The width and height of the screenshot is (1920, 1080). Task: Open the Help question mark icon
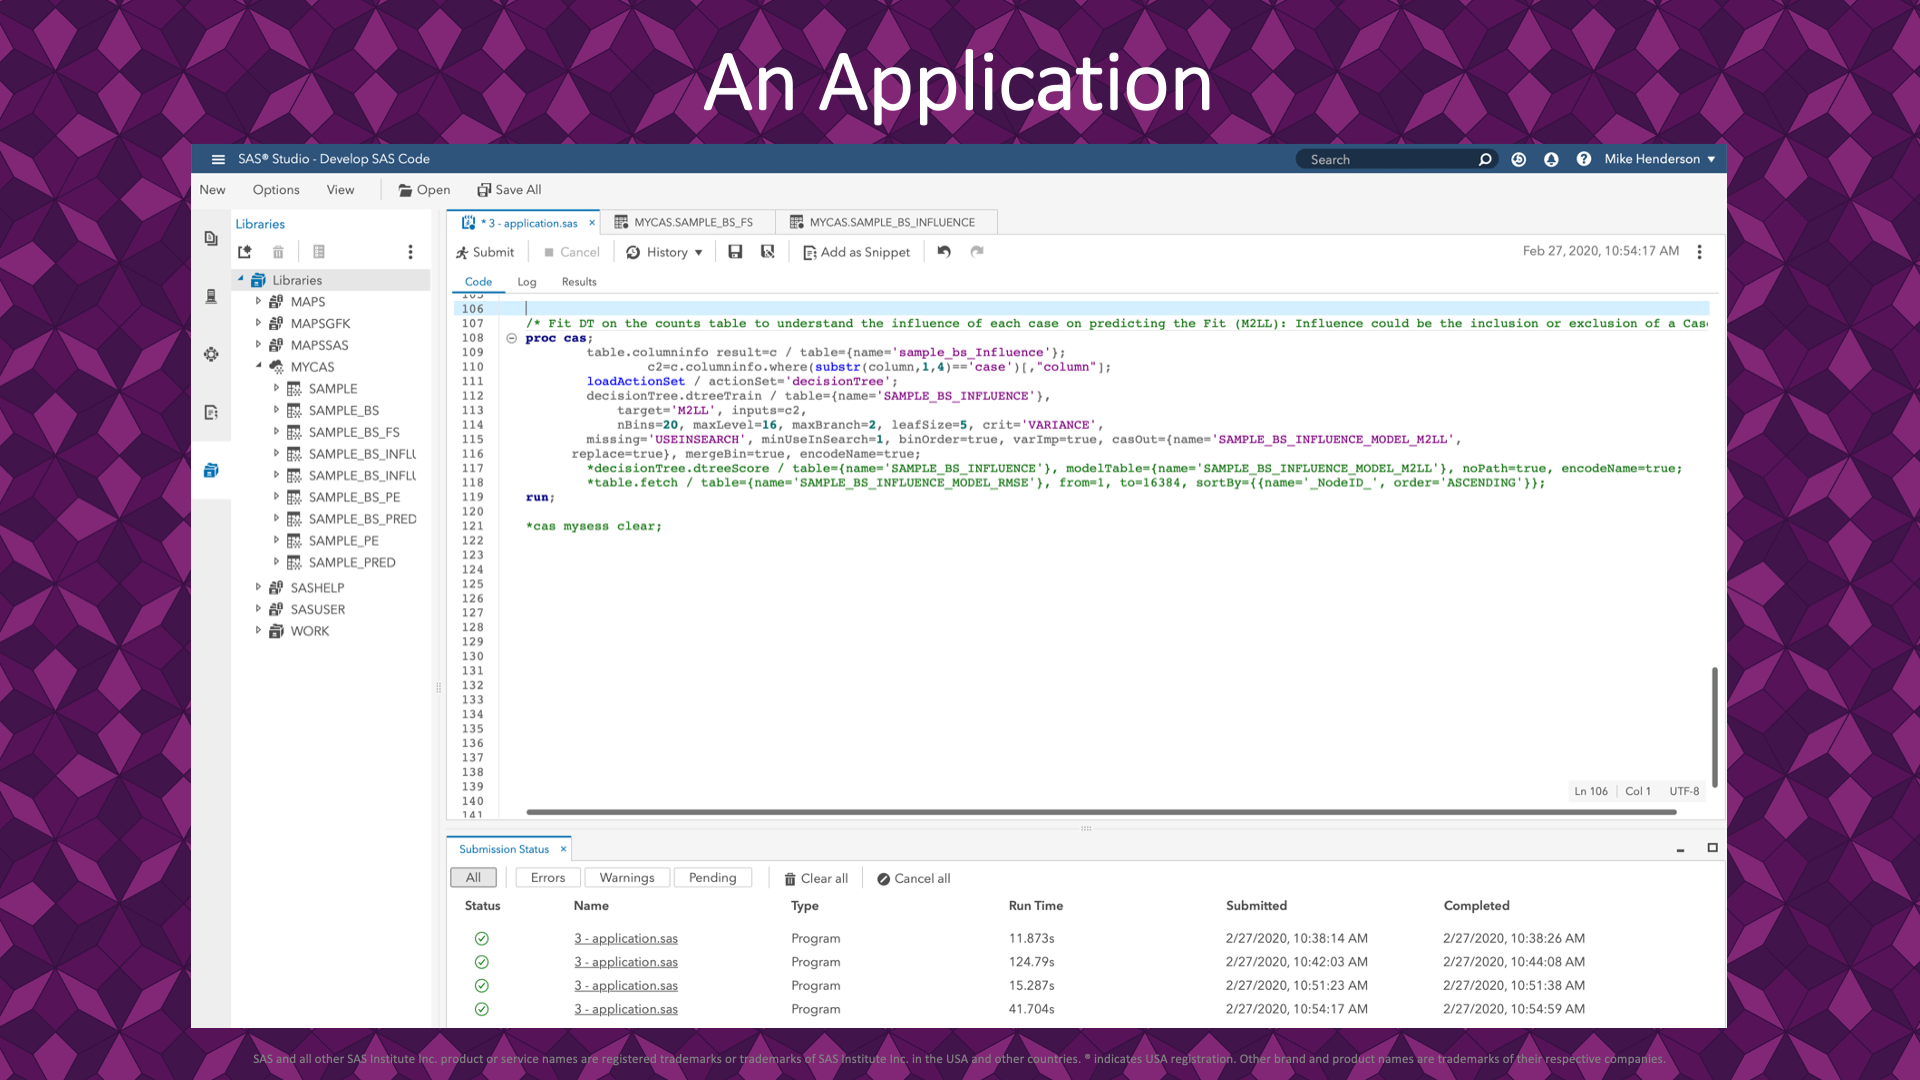[x=1583, y=159]
